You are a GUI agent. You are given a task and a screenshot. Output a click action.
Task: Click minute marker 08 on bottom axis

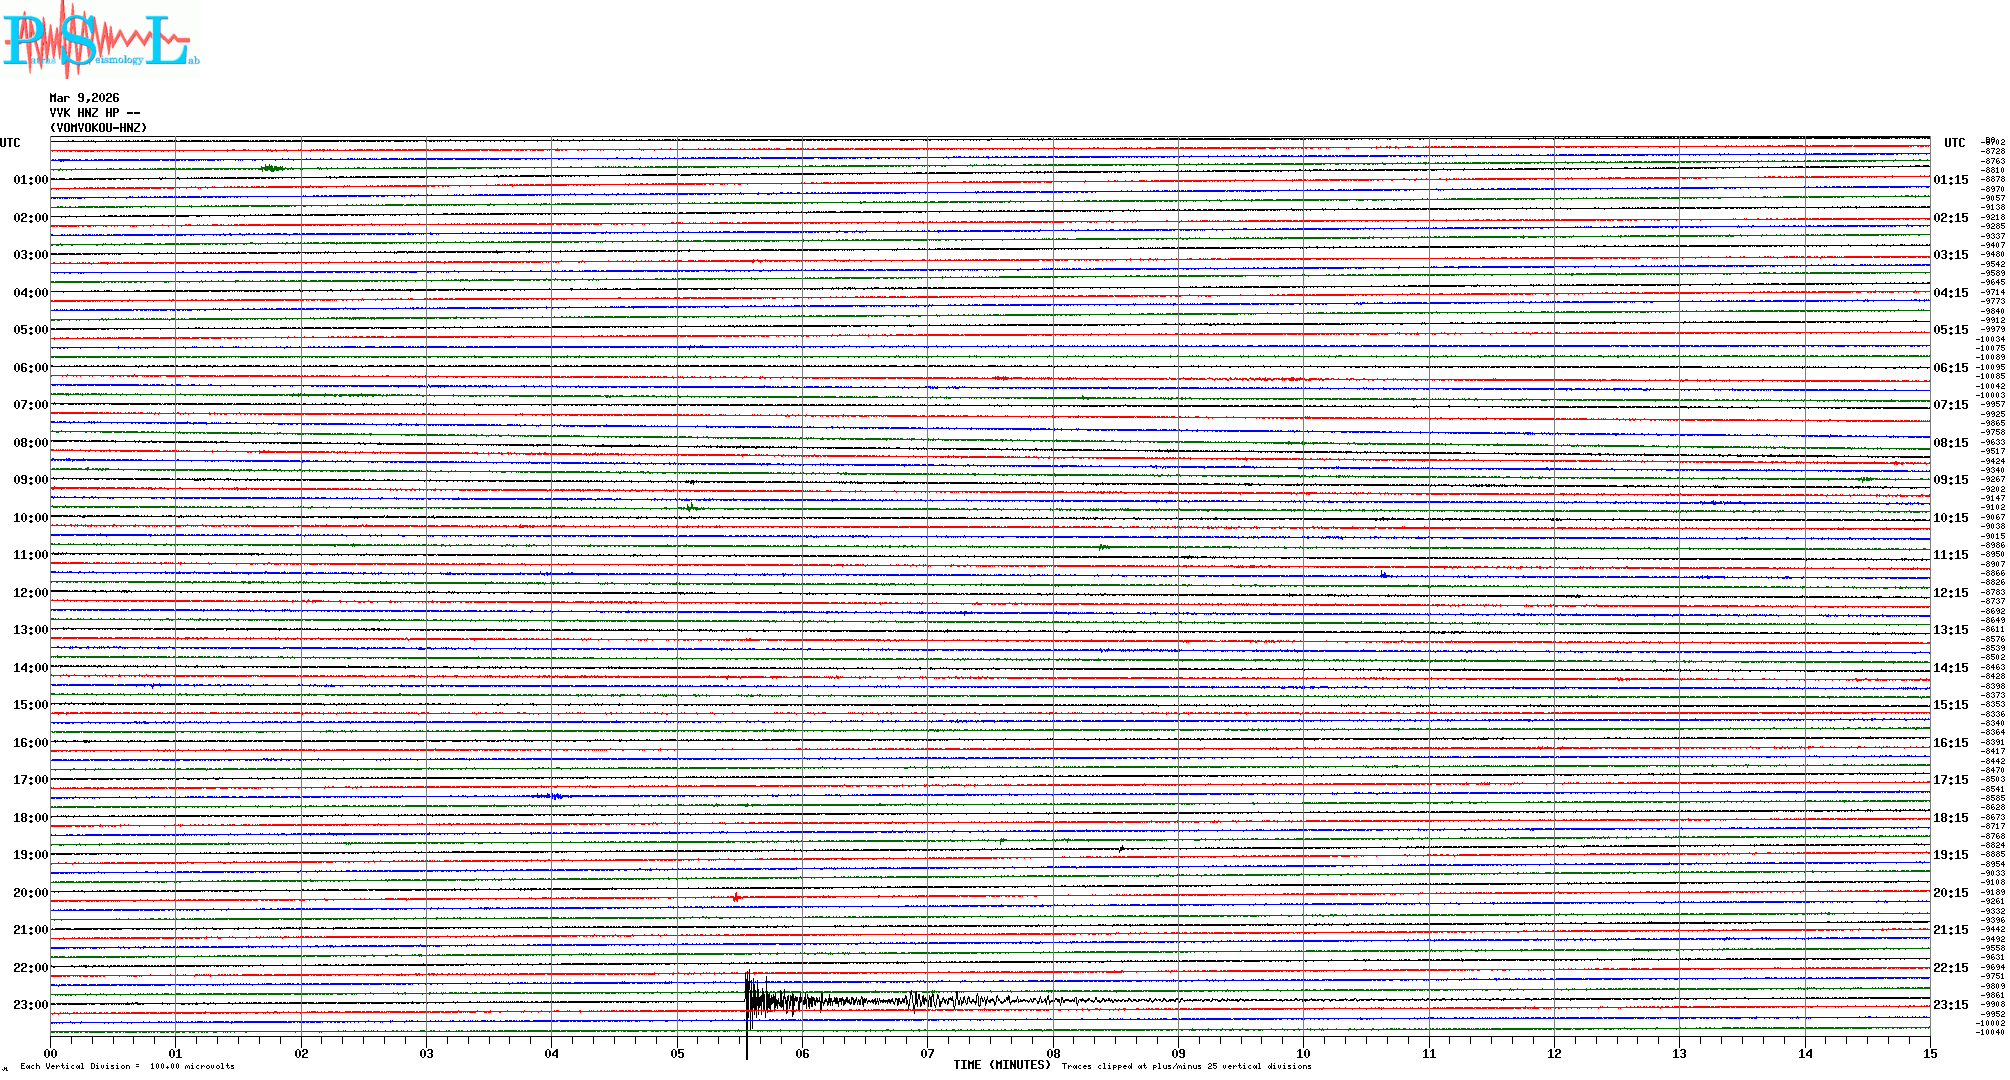pyautogui.click(x=1053, y=1053)
